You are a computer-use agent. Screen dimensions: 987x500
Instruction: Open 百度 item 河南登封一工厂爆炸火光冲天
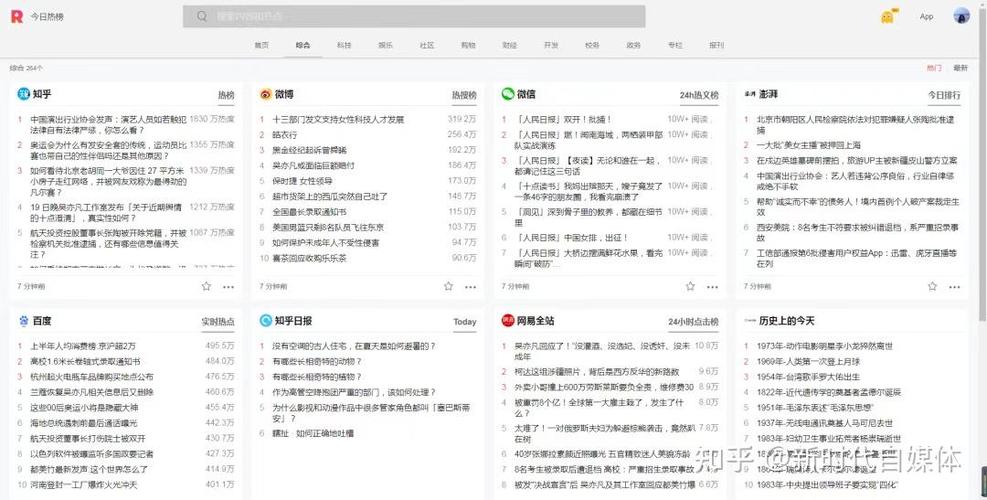84,485
